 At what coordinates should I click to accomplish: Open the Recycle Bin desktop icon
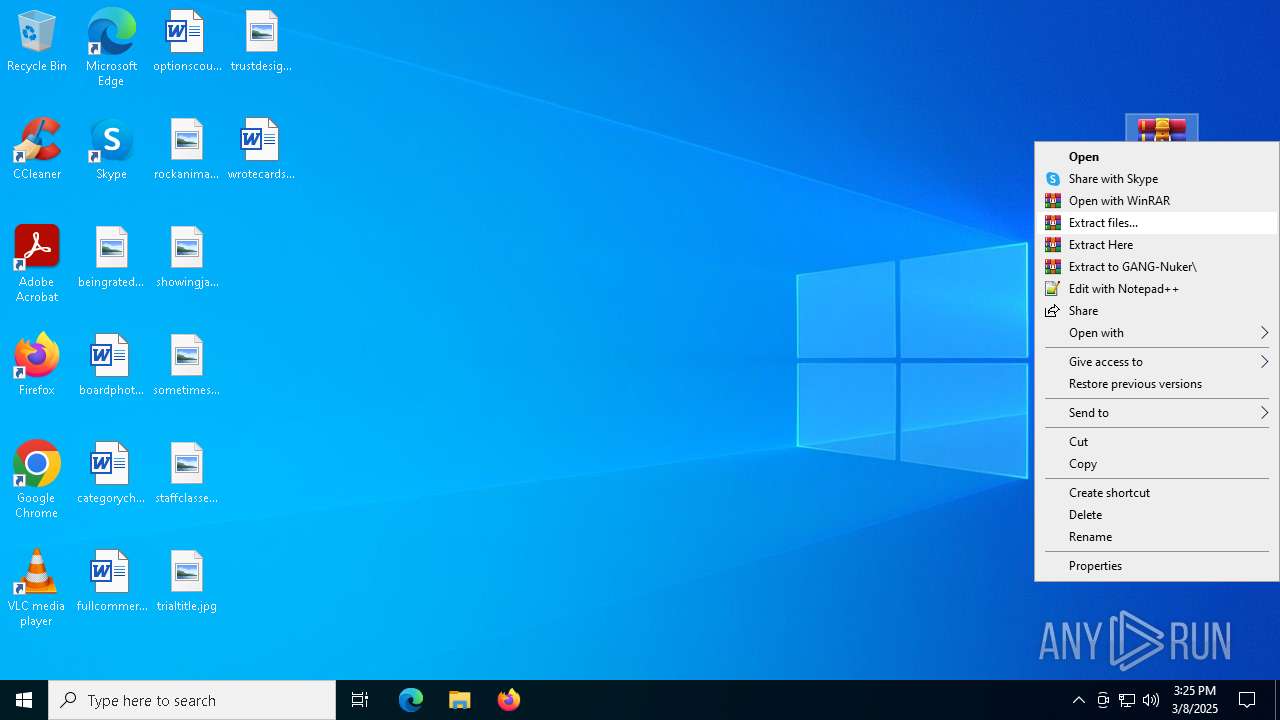point(37,42)
